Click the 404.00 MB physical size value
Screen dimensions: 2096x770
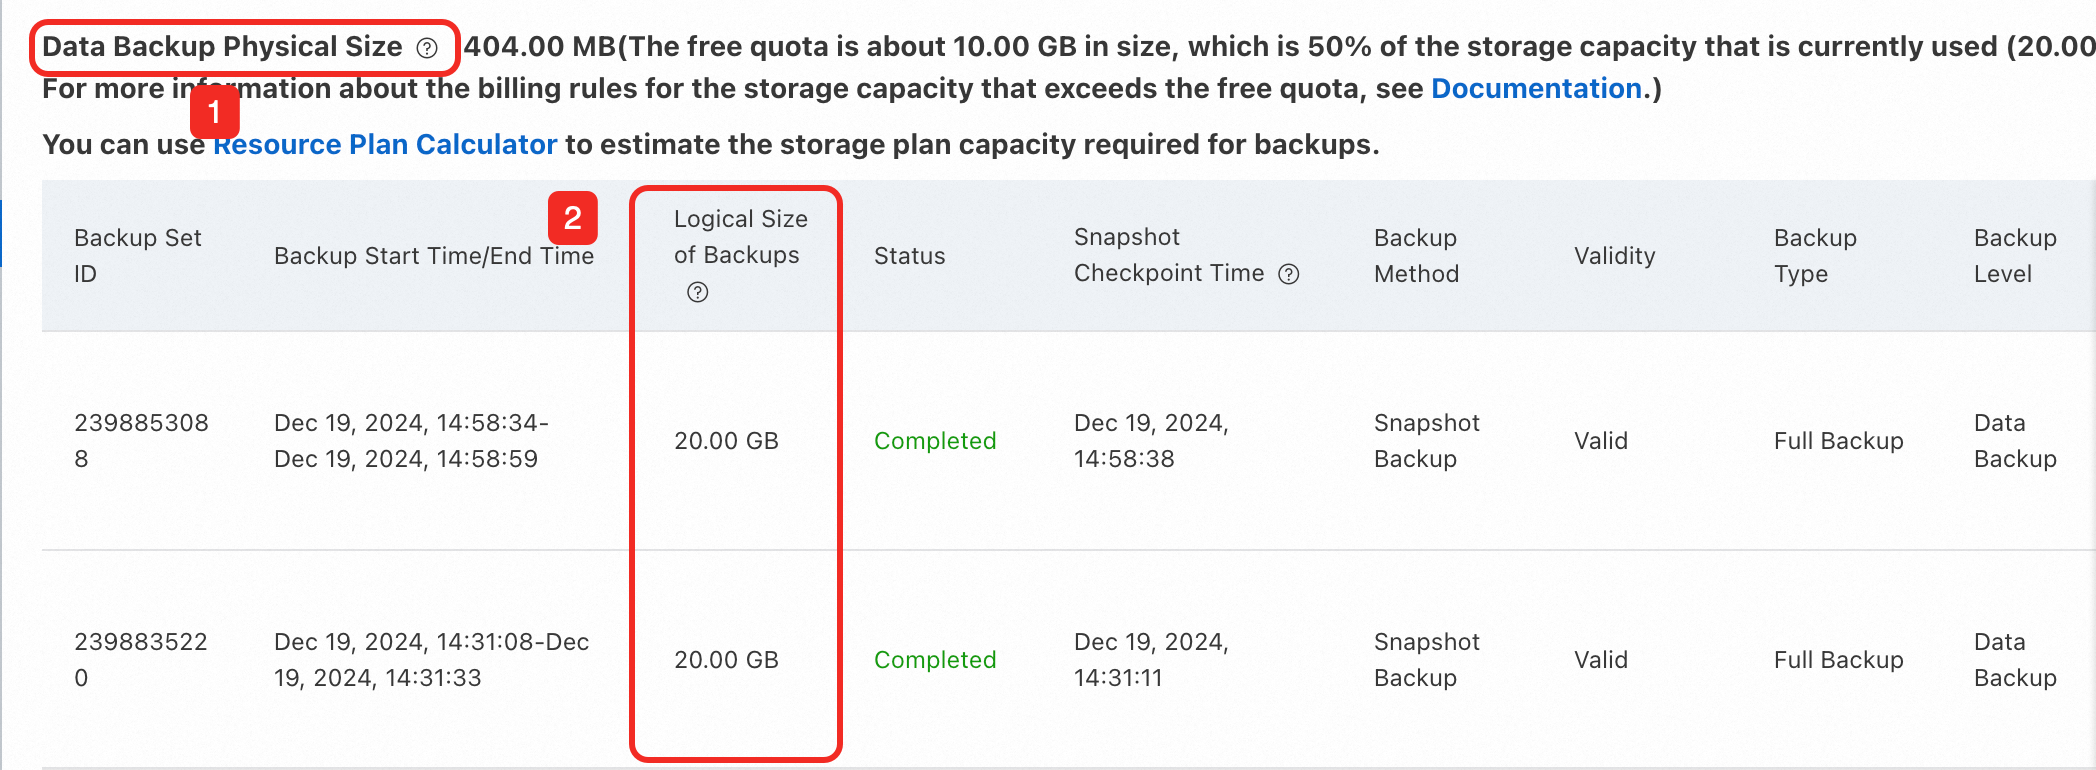540,47
